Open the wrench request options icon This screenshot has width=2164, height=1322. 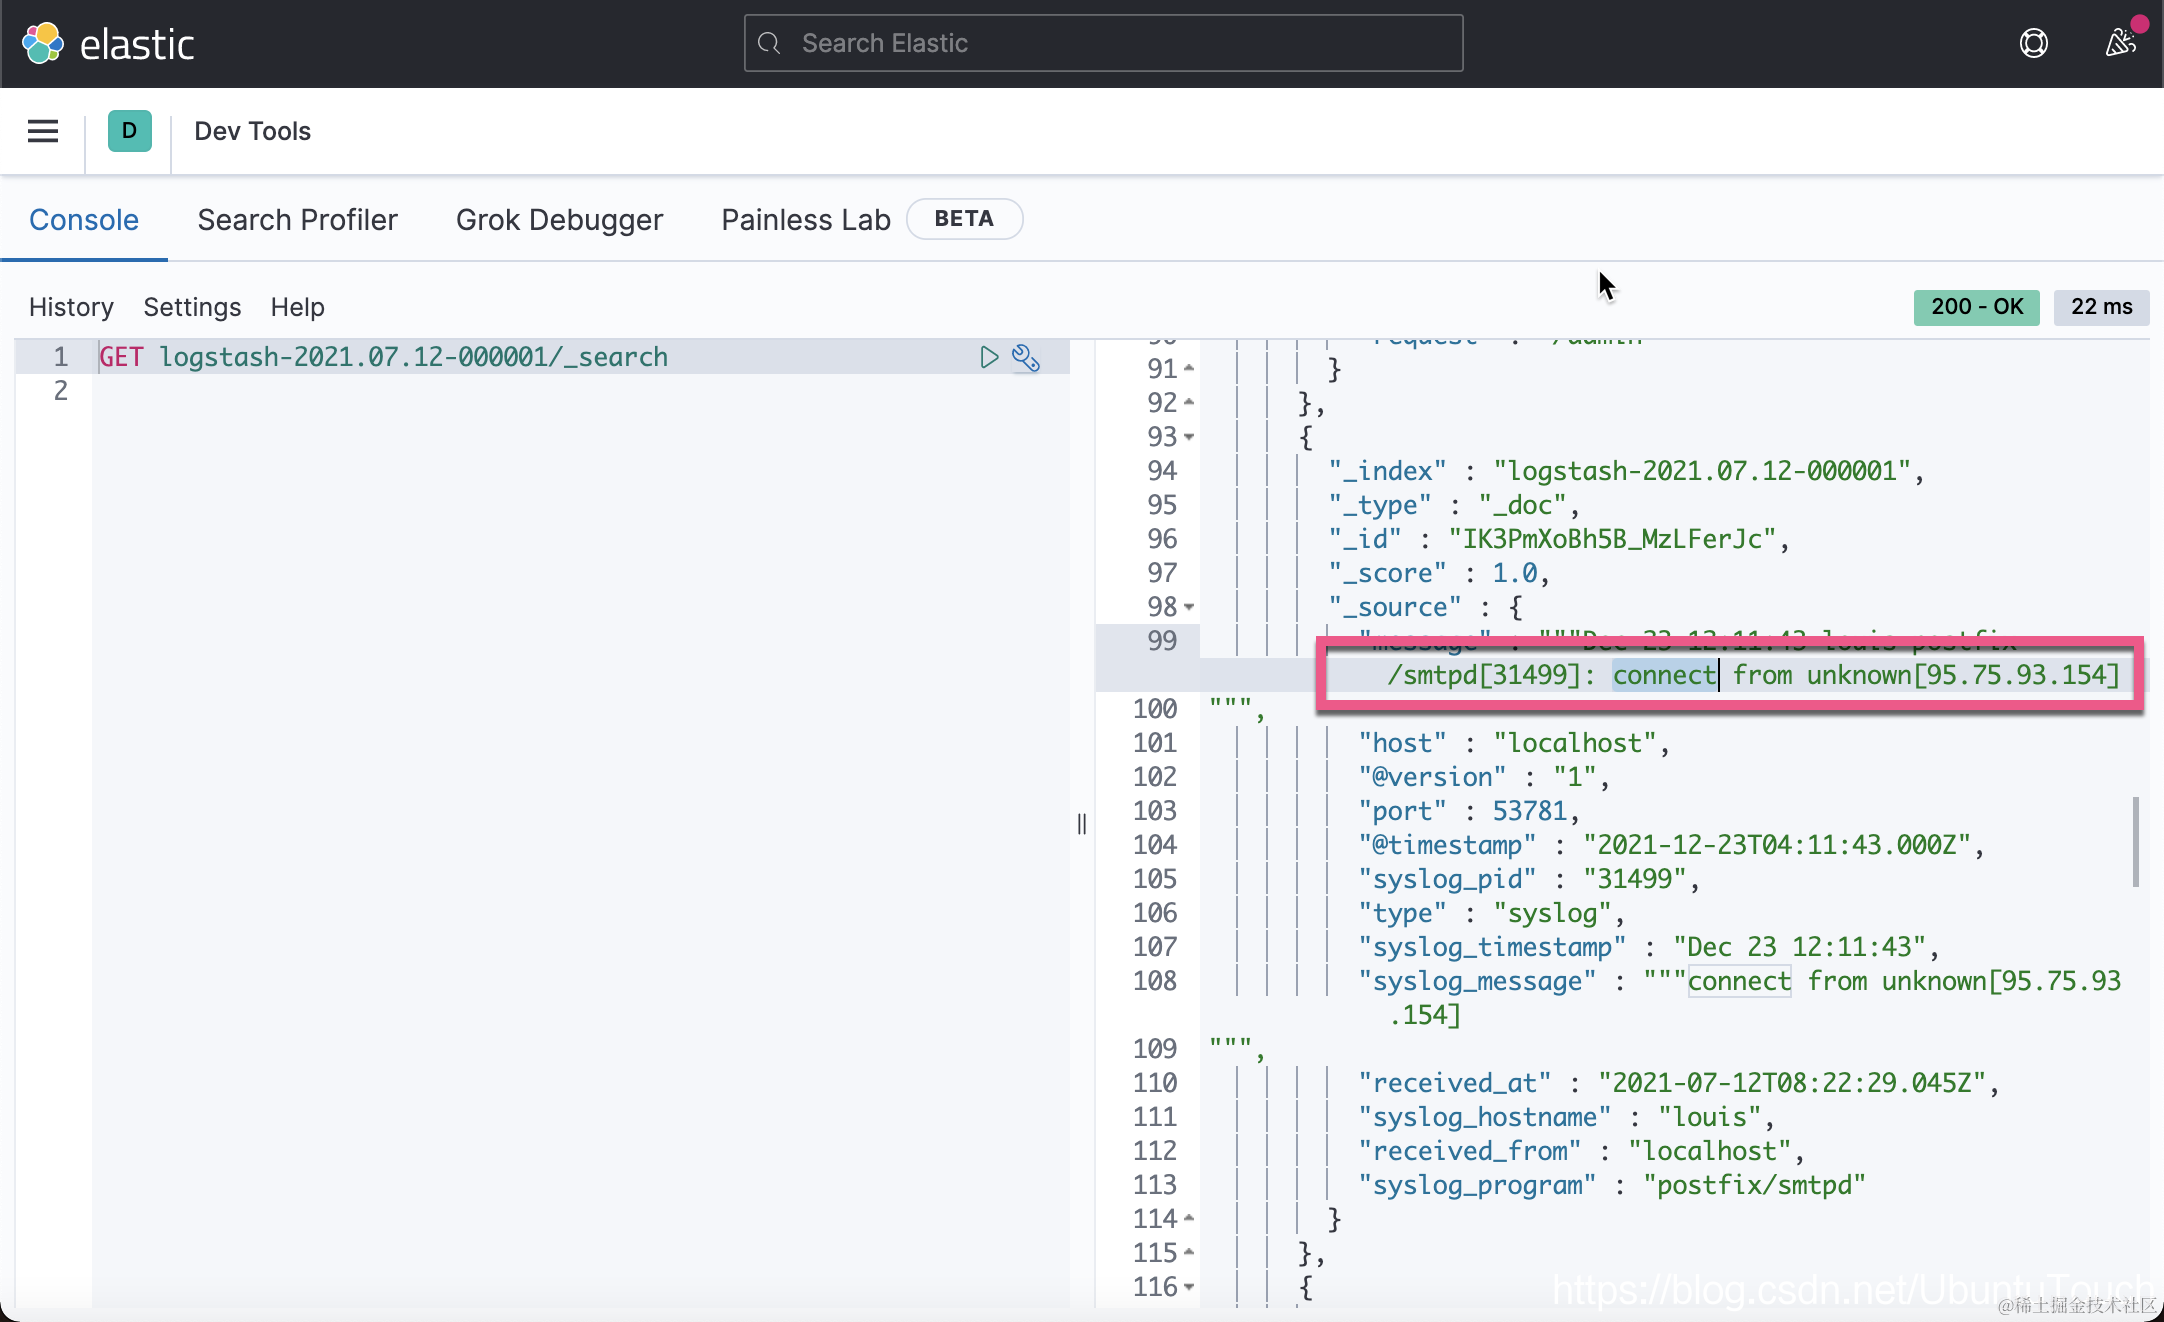[x=1026, y=357]
